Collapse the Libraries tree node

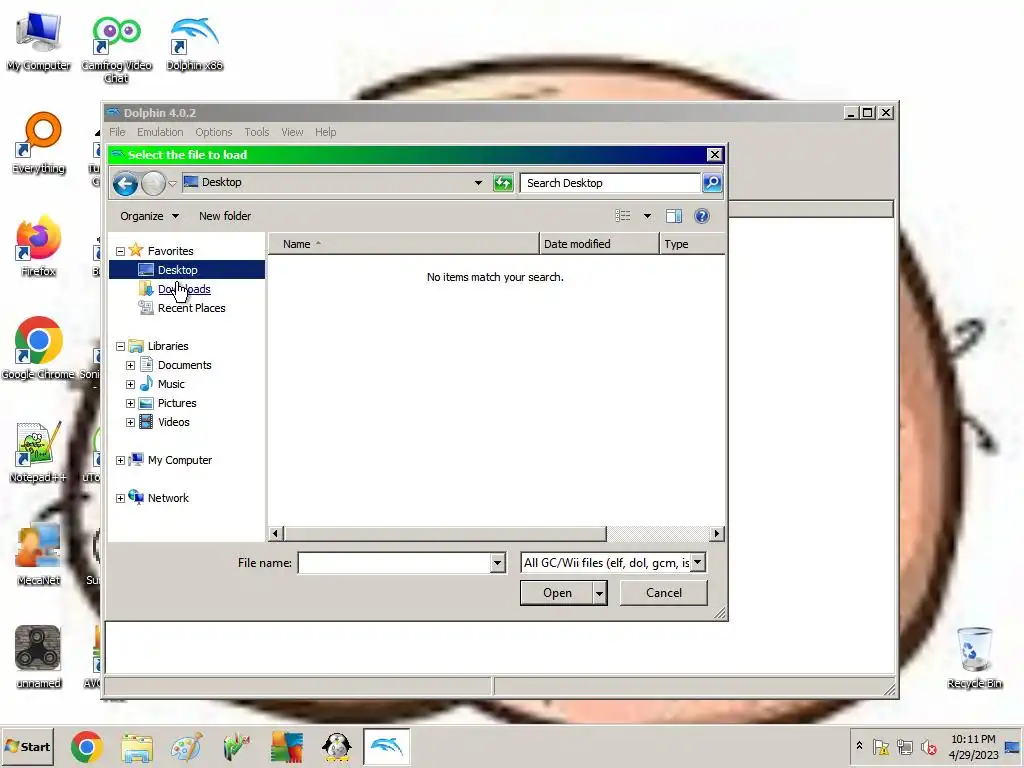[120, 347]
